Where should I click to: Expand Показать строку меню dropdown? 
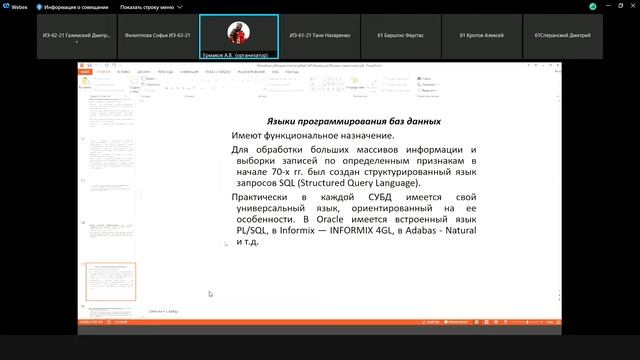coord(151,7)
